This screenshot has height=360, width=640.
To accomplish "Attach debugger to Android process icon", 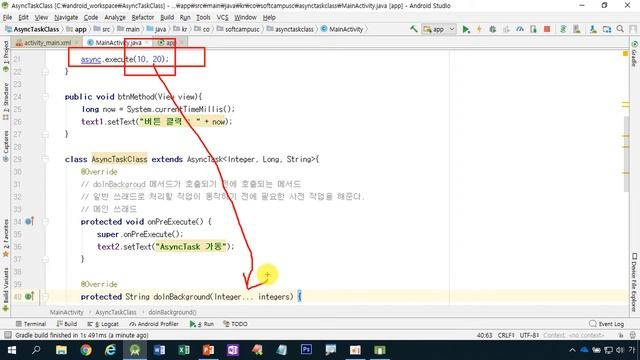I will click(533, 29).
